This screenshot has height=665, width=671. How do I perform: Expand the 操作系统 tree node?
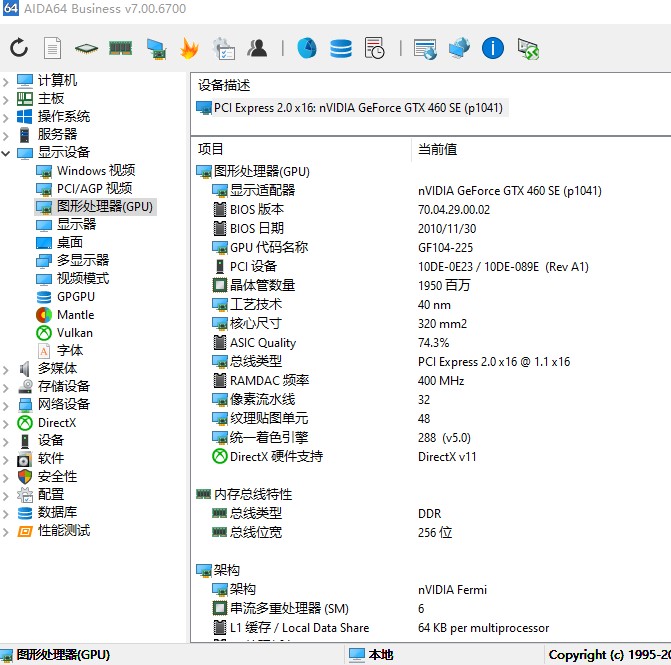pos(6,117)
